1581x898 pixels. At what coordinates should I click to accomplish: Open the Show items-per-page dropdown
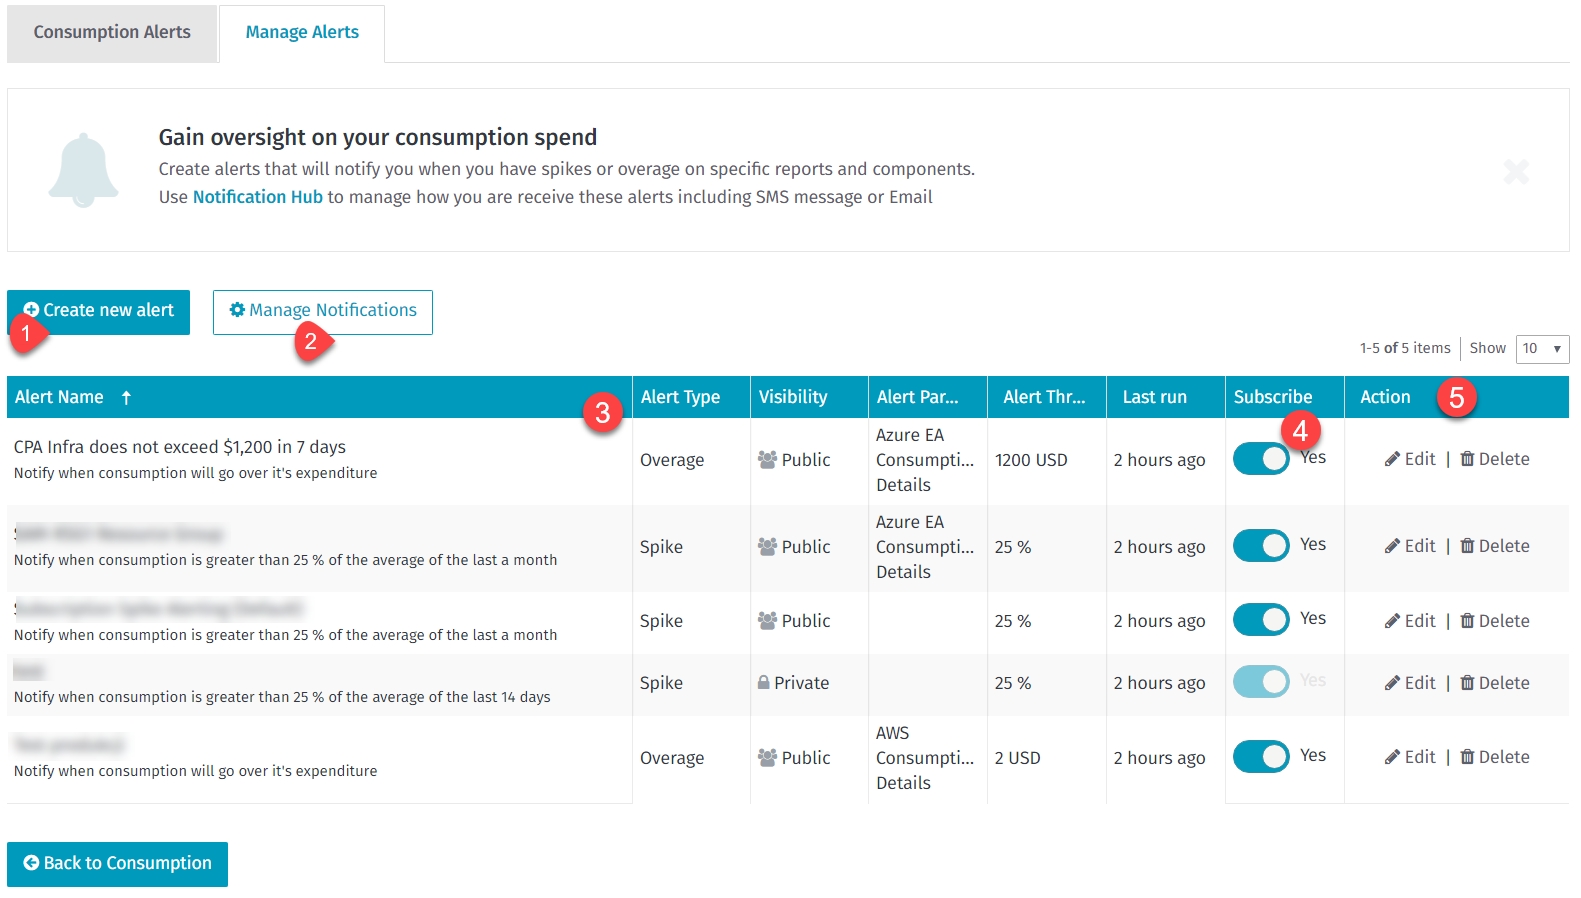tap(1542, 349)
